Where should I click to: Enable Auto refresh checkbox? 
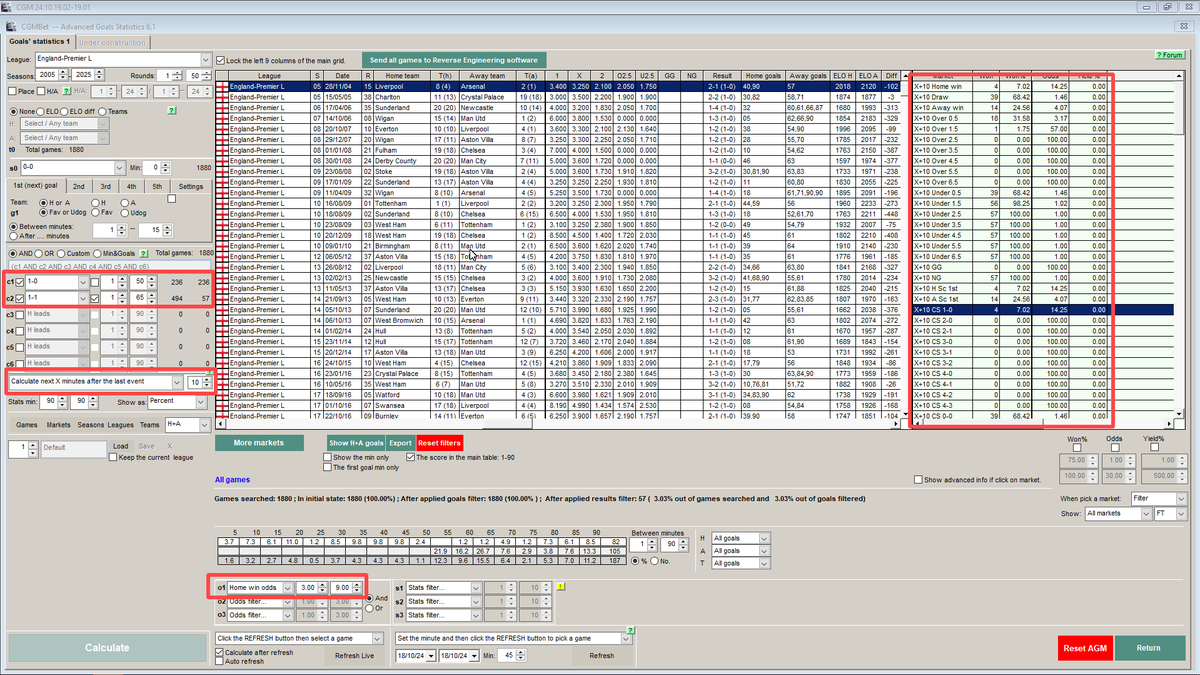click(x=220, y=662)
